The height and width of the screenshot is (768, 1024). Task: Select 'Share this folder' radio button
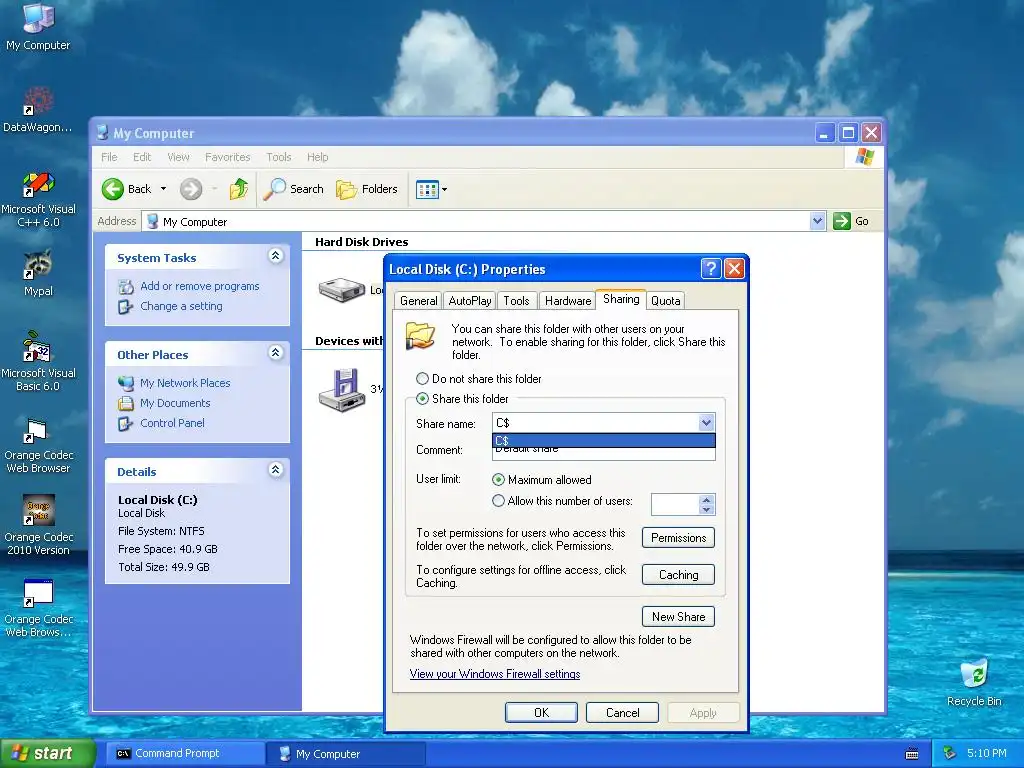(423, 398)
